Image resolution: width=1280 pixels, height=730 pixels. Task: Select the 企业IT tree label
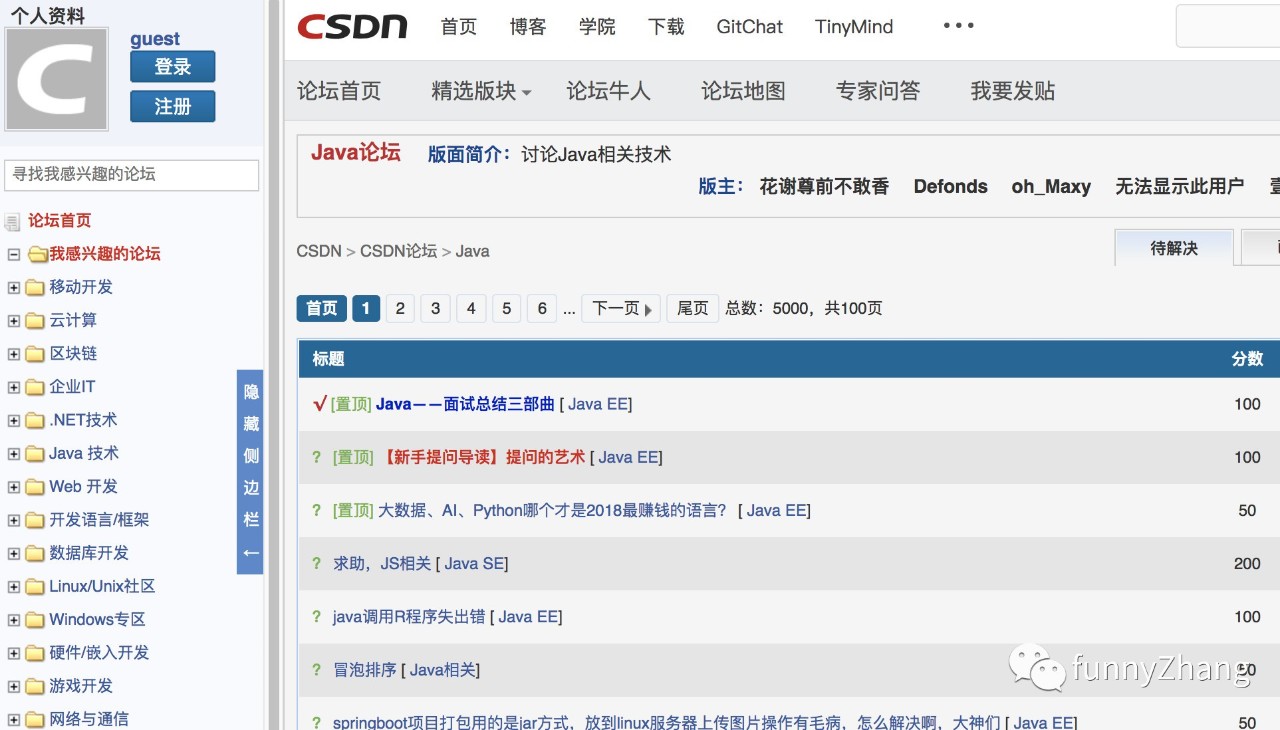click(x=72, y=387)
